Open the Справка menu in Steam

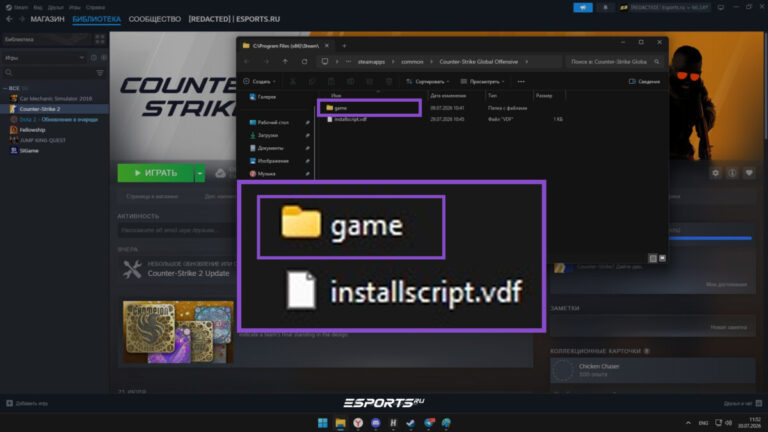[95, 7]
